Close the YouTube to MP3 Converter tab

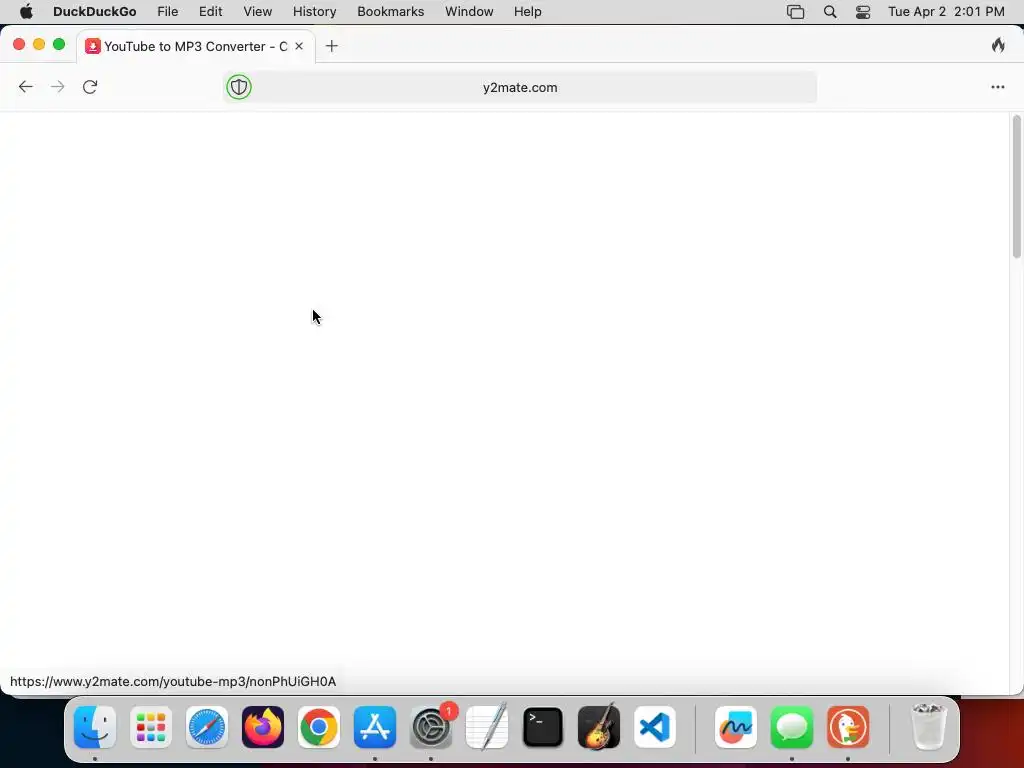[x=298, y=46]
